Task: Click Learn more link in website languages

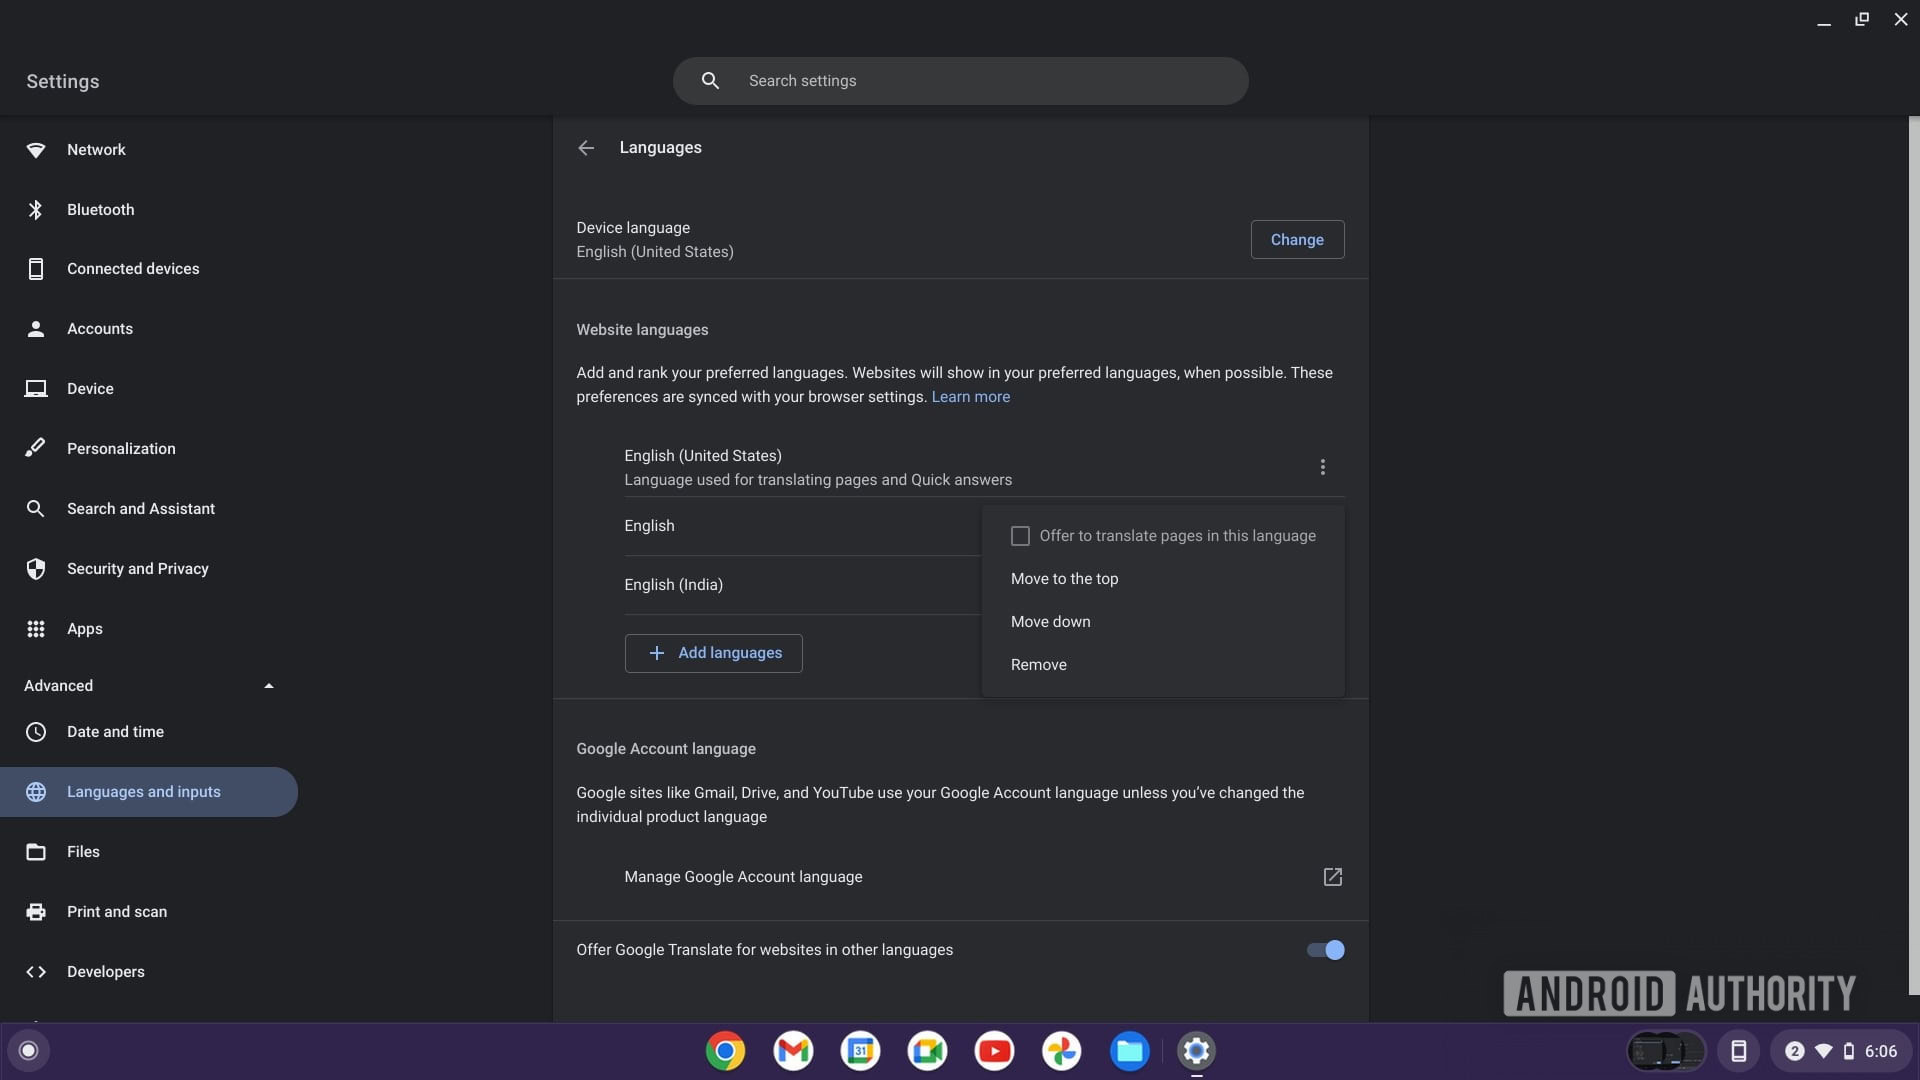Action: tap(971, 397)
